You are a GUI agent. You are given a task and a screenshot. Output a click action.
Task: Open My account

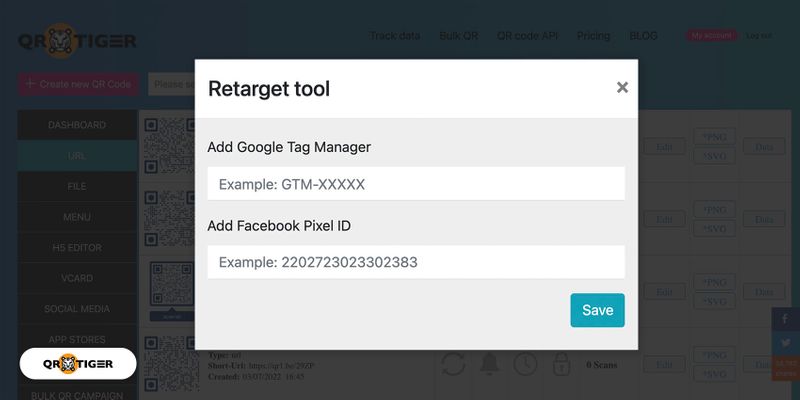pyautogui.click(x=710, y=36)
